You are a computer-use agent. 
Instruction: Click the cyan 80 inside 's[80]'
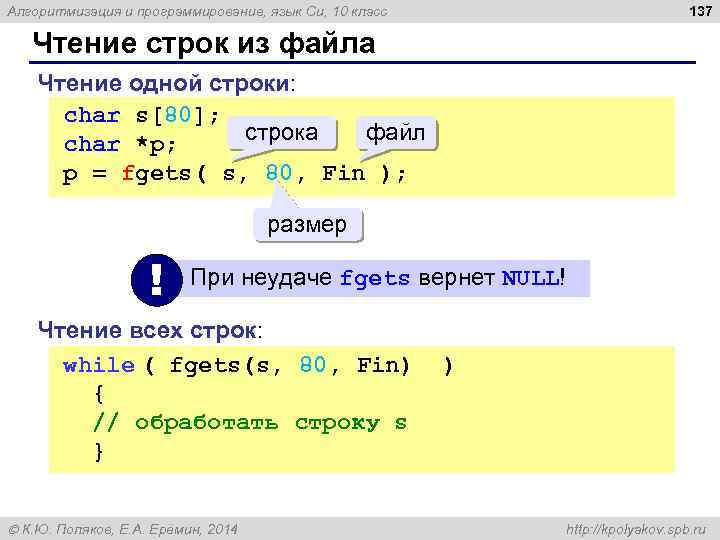click(178, 115)
